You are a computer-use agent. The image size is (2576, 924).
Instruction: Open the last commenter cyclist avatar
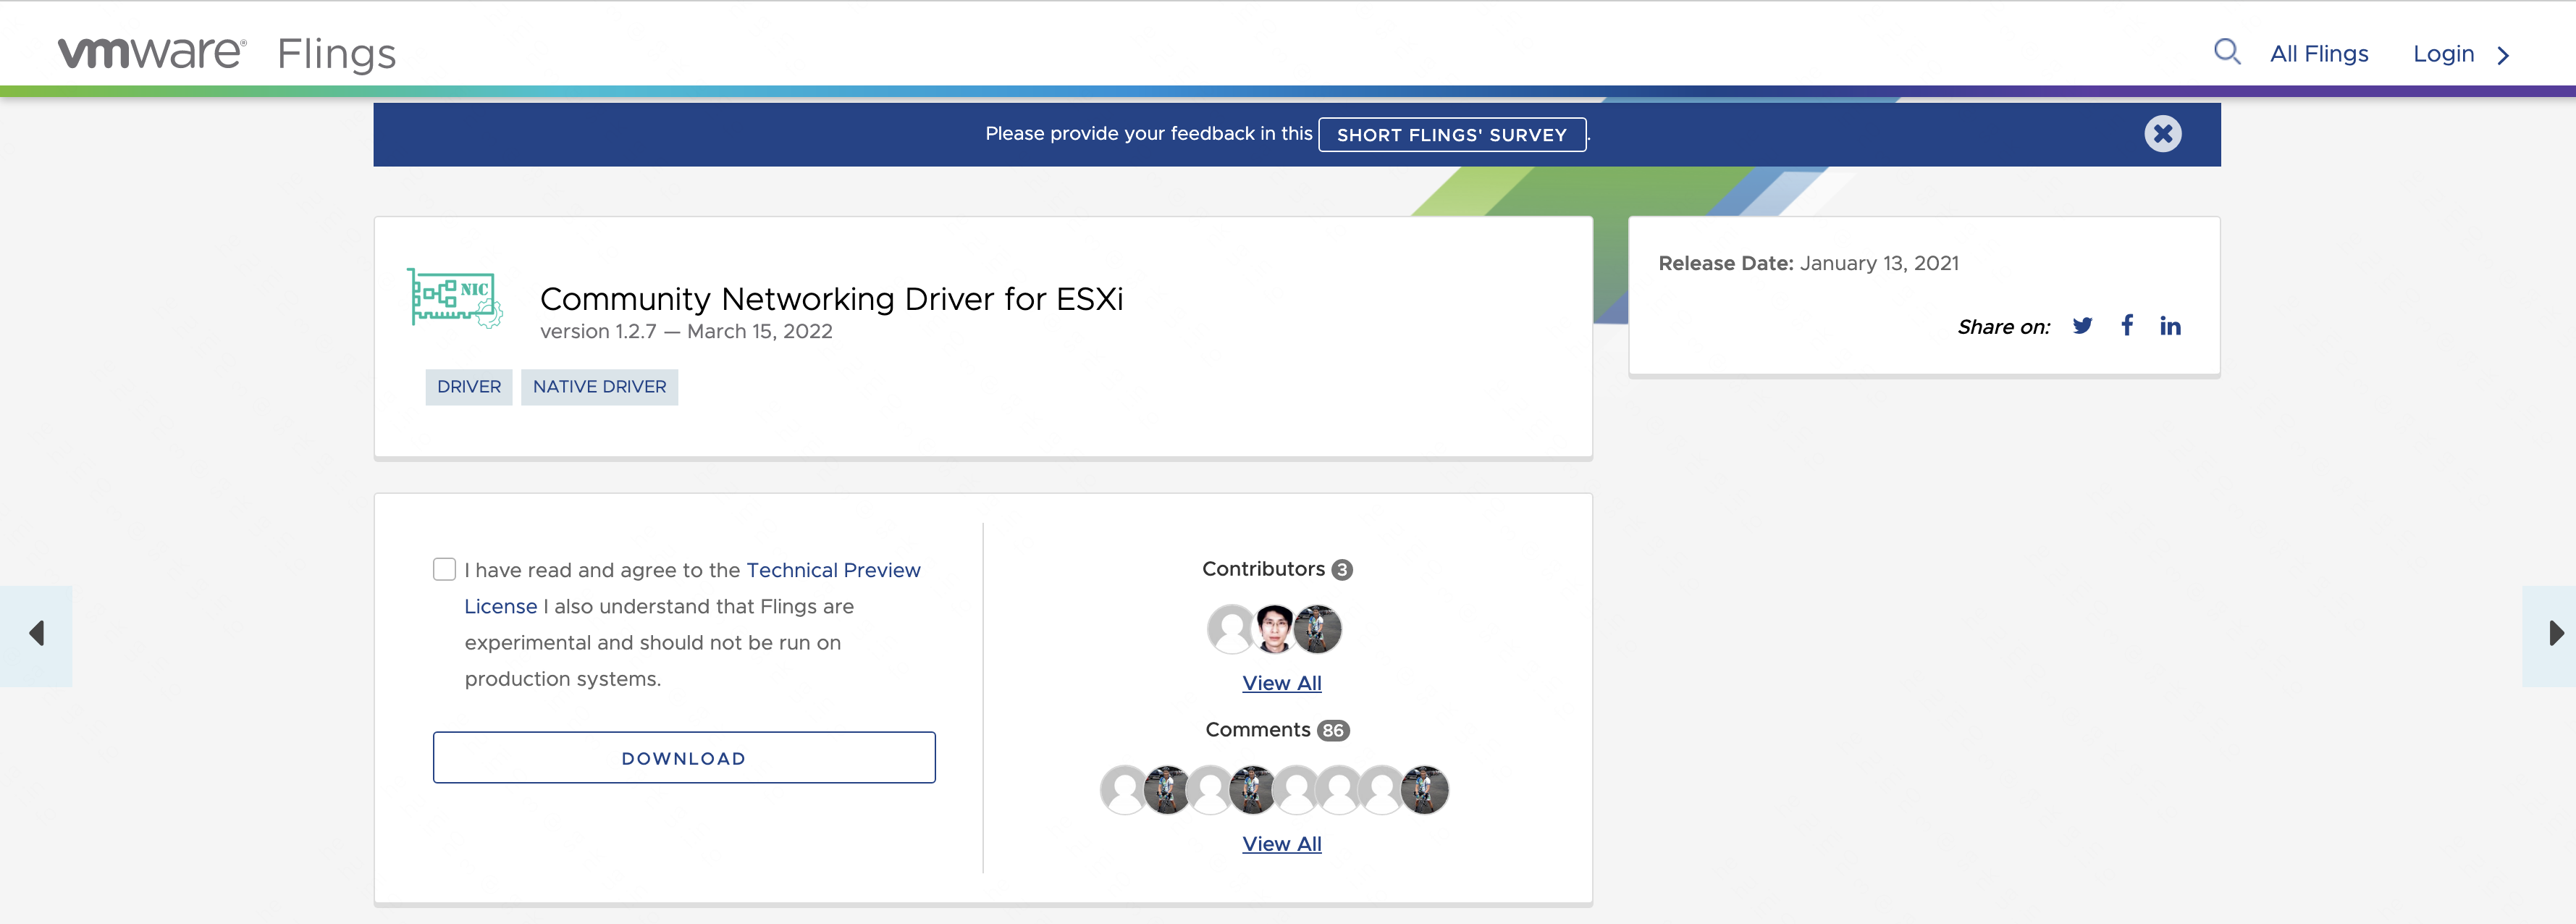coord(1424,790)
